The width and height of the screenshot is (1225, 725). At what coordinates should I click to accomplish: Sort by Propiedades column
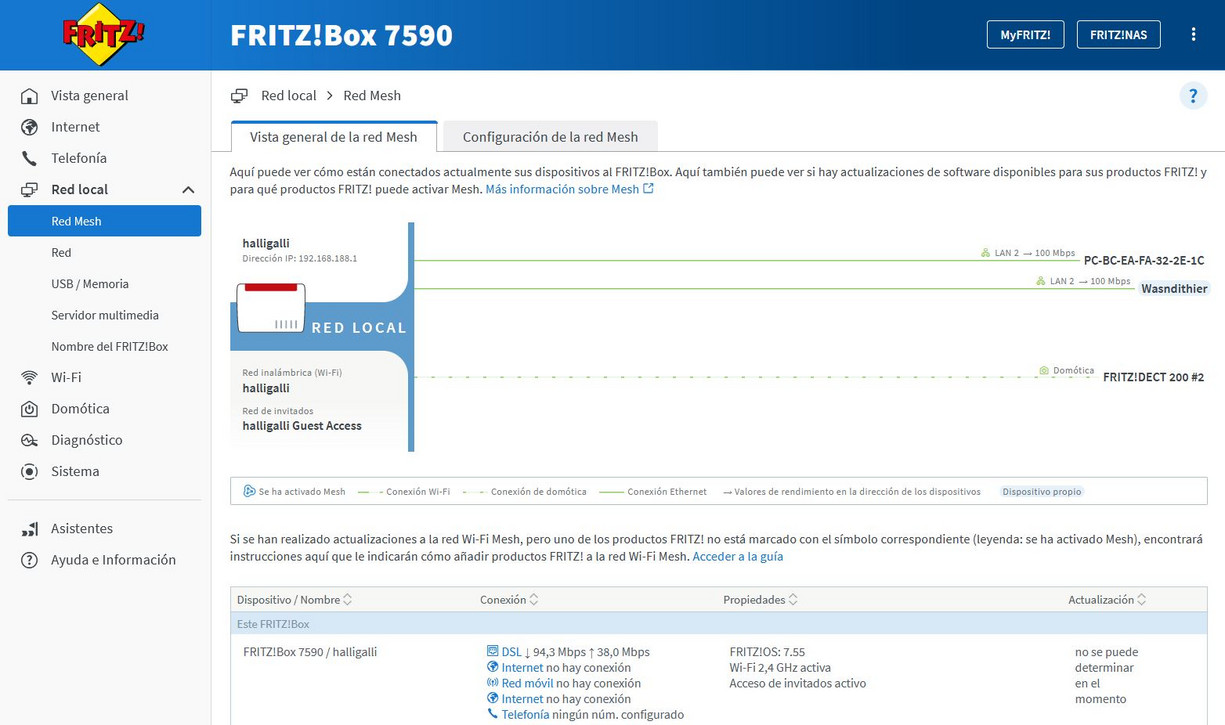tap(761, 599)
